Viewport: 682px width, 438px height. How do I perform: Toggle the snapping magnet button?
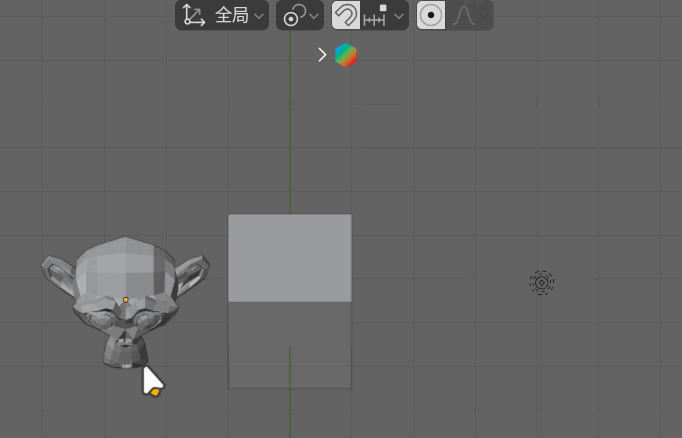click(346, 15)
